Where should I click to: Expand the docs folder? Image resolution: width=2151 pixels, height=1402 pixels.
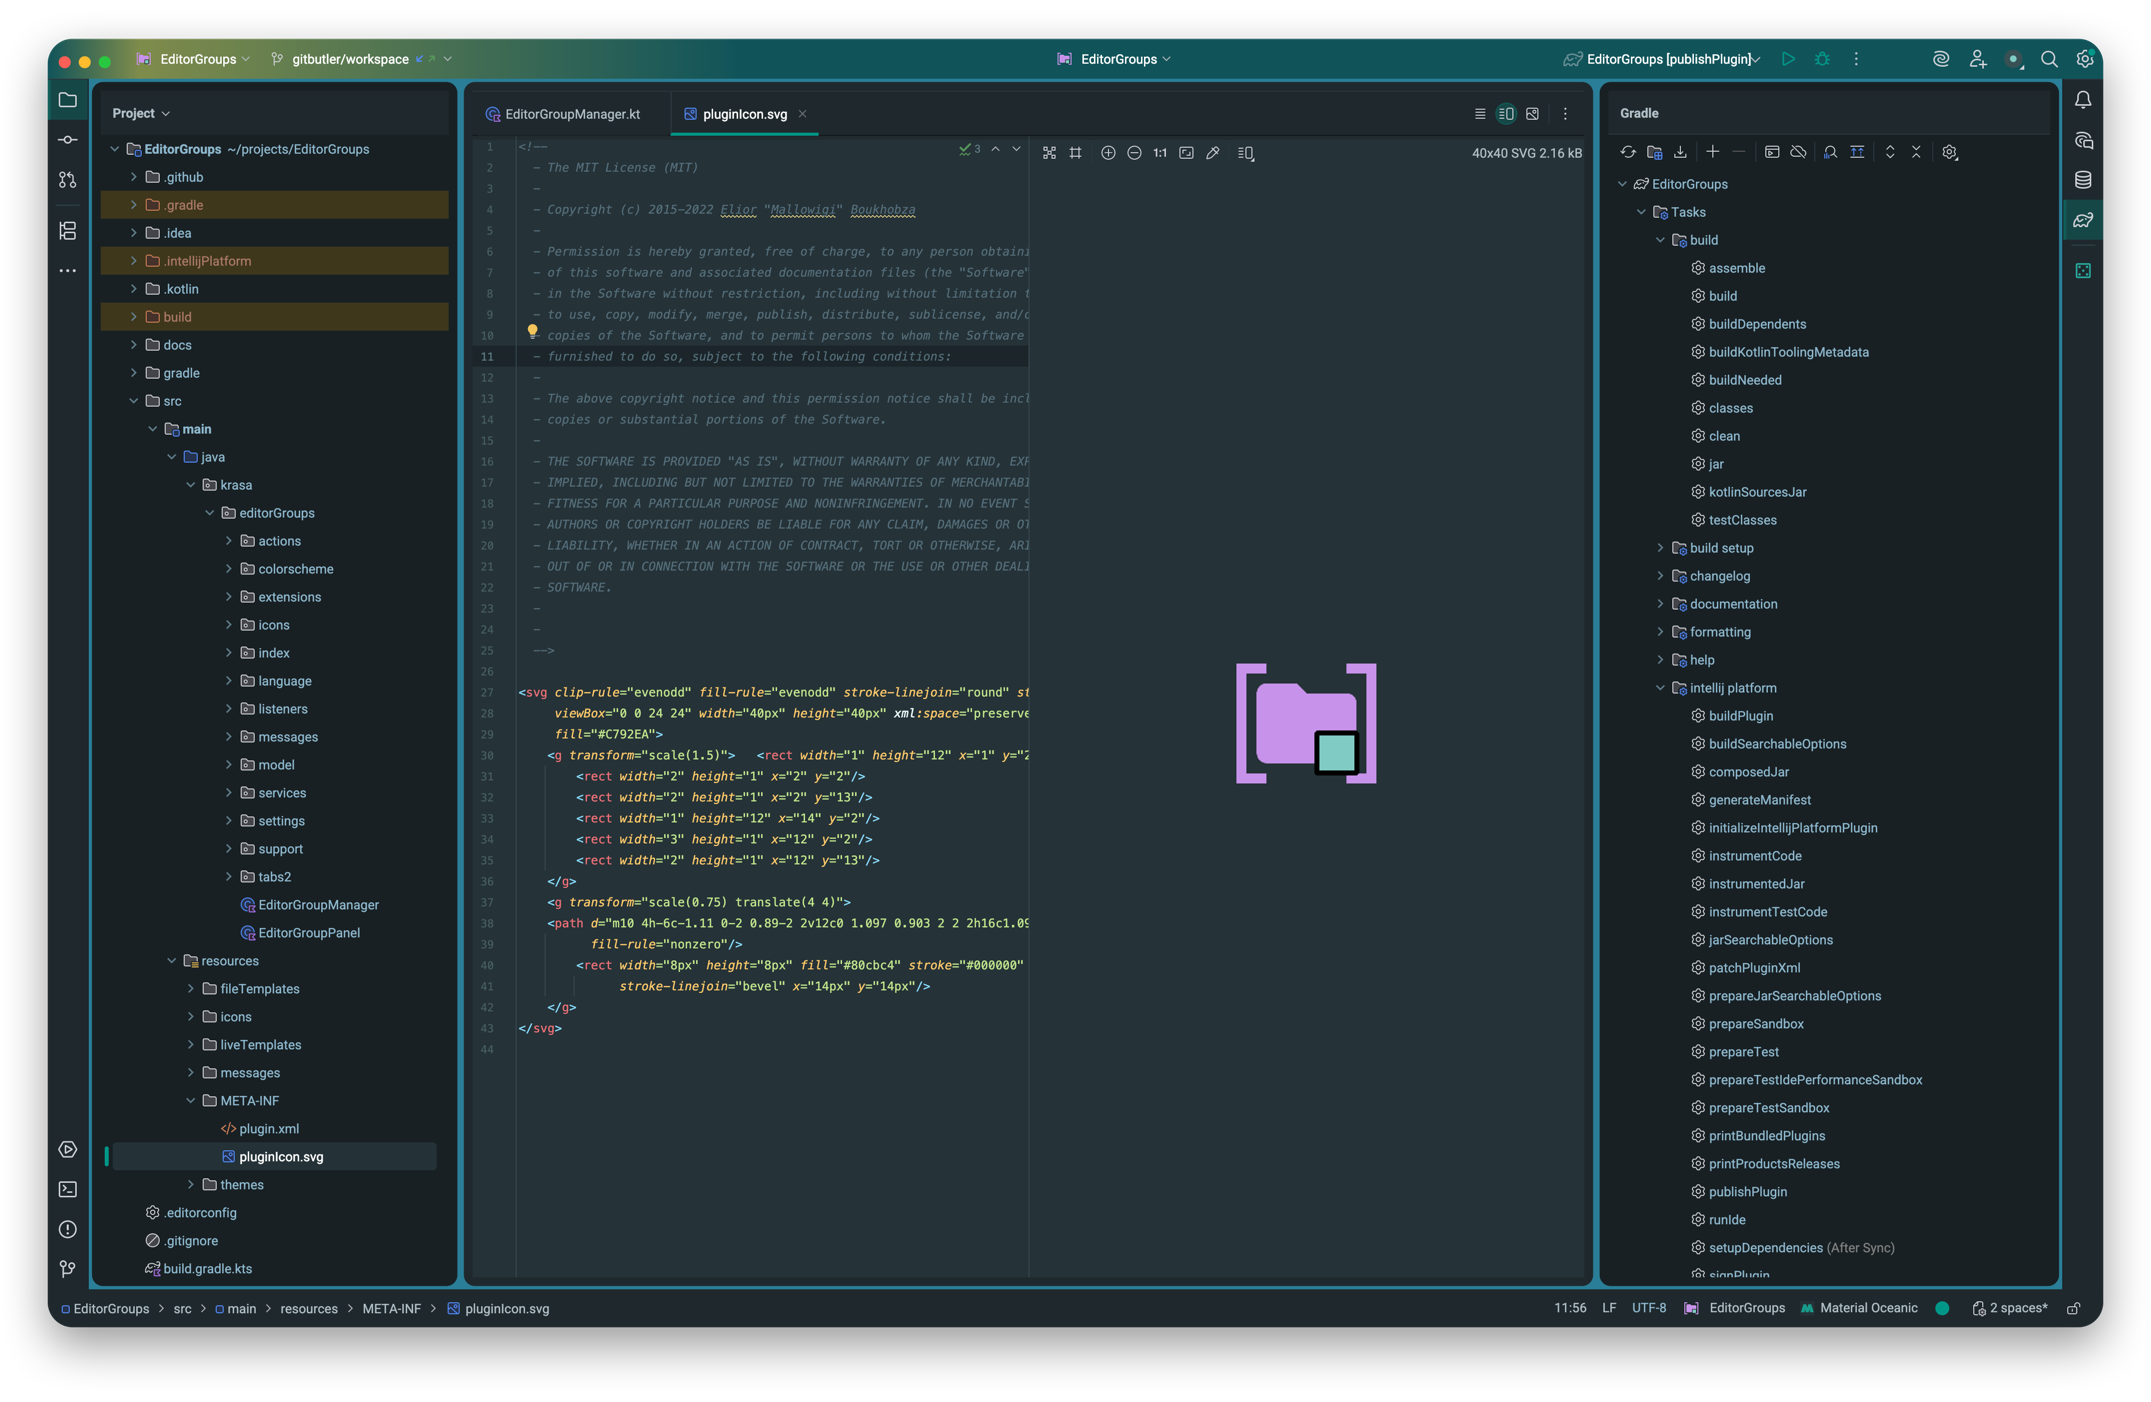134,345
